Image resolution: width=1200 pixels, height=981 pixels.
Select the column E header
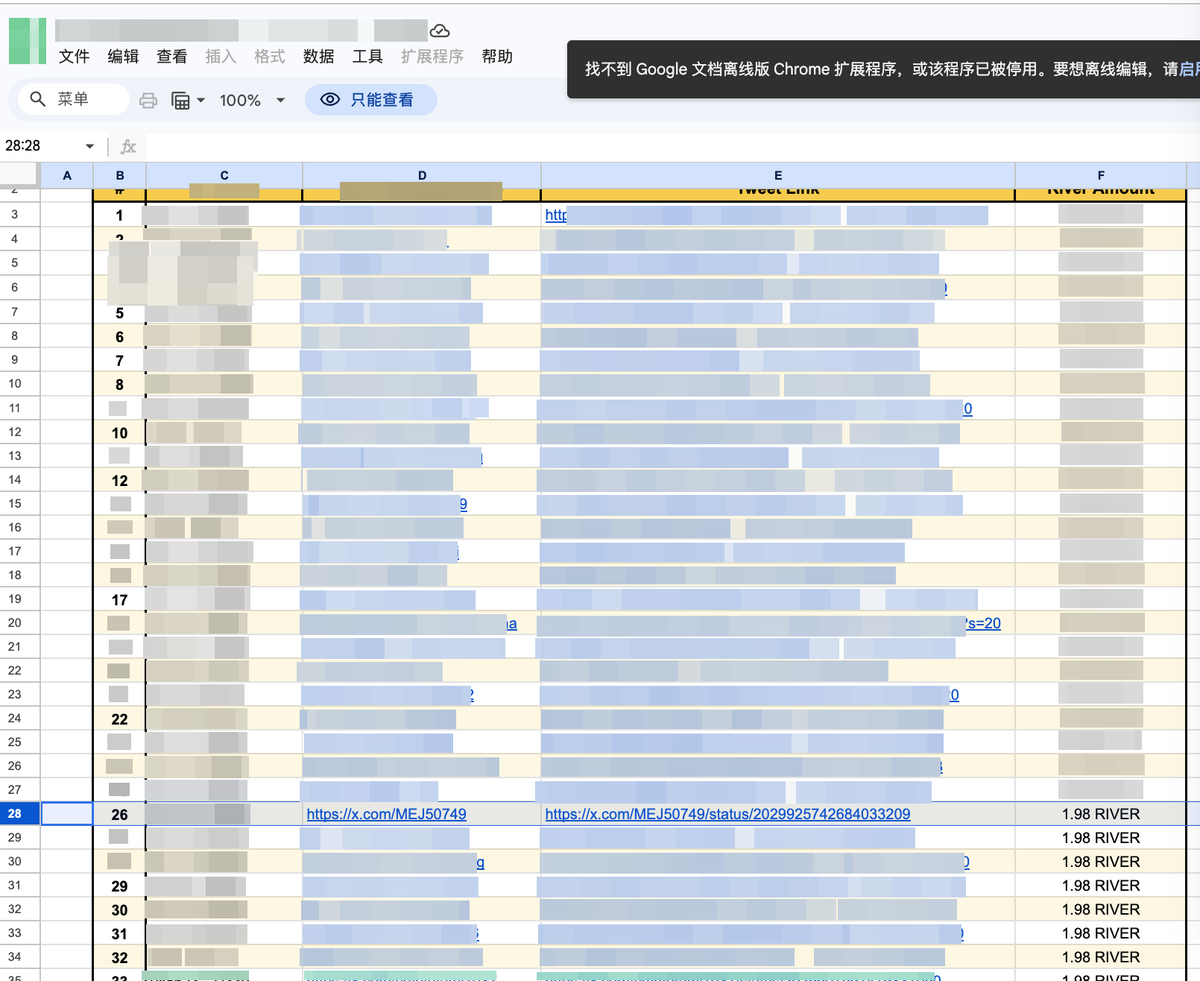[x=777, y=175]
